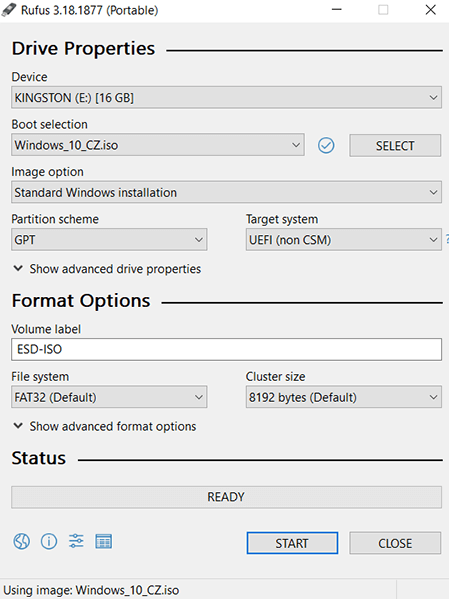
Task: Open the Boot selection dropdown
Action: 158,145
